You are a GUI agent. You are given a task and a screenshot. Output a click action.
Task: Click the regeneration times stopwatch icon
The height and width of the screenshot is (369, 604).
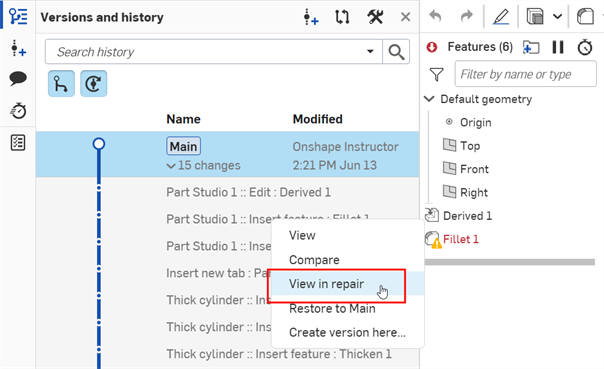pos(585,47)
